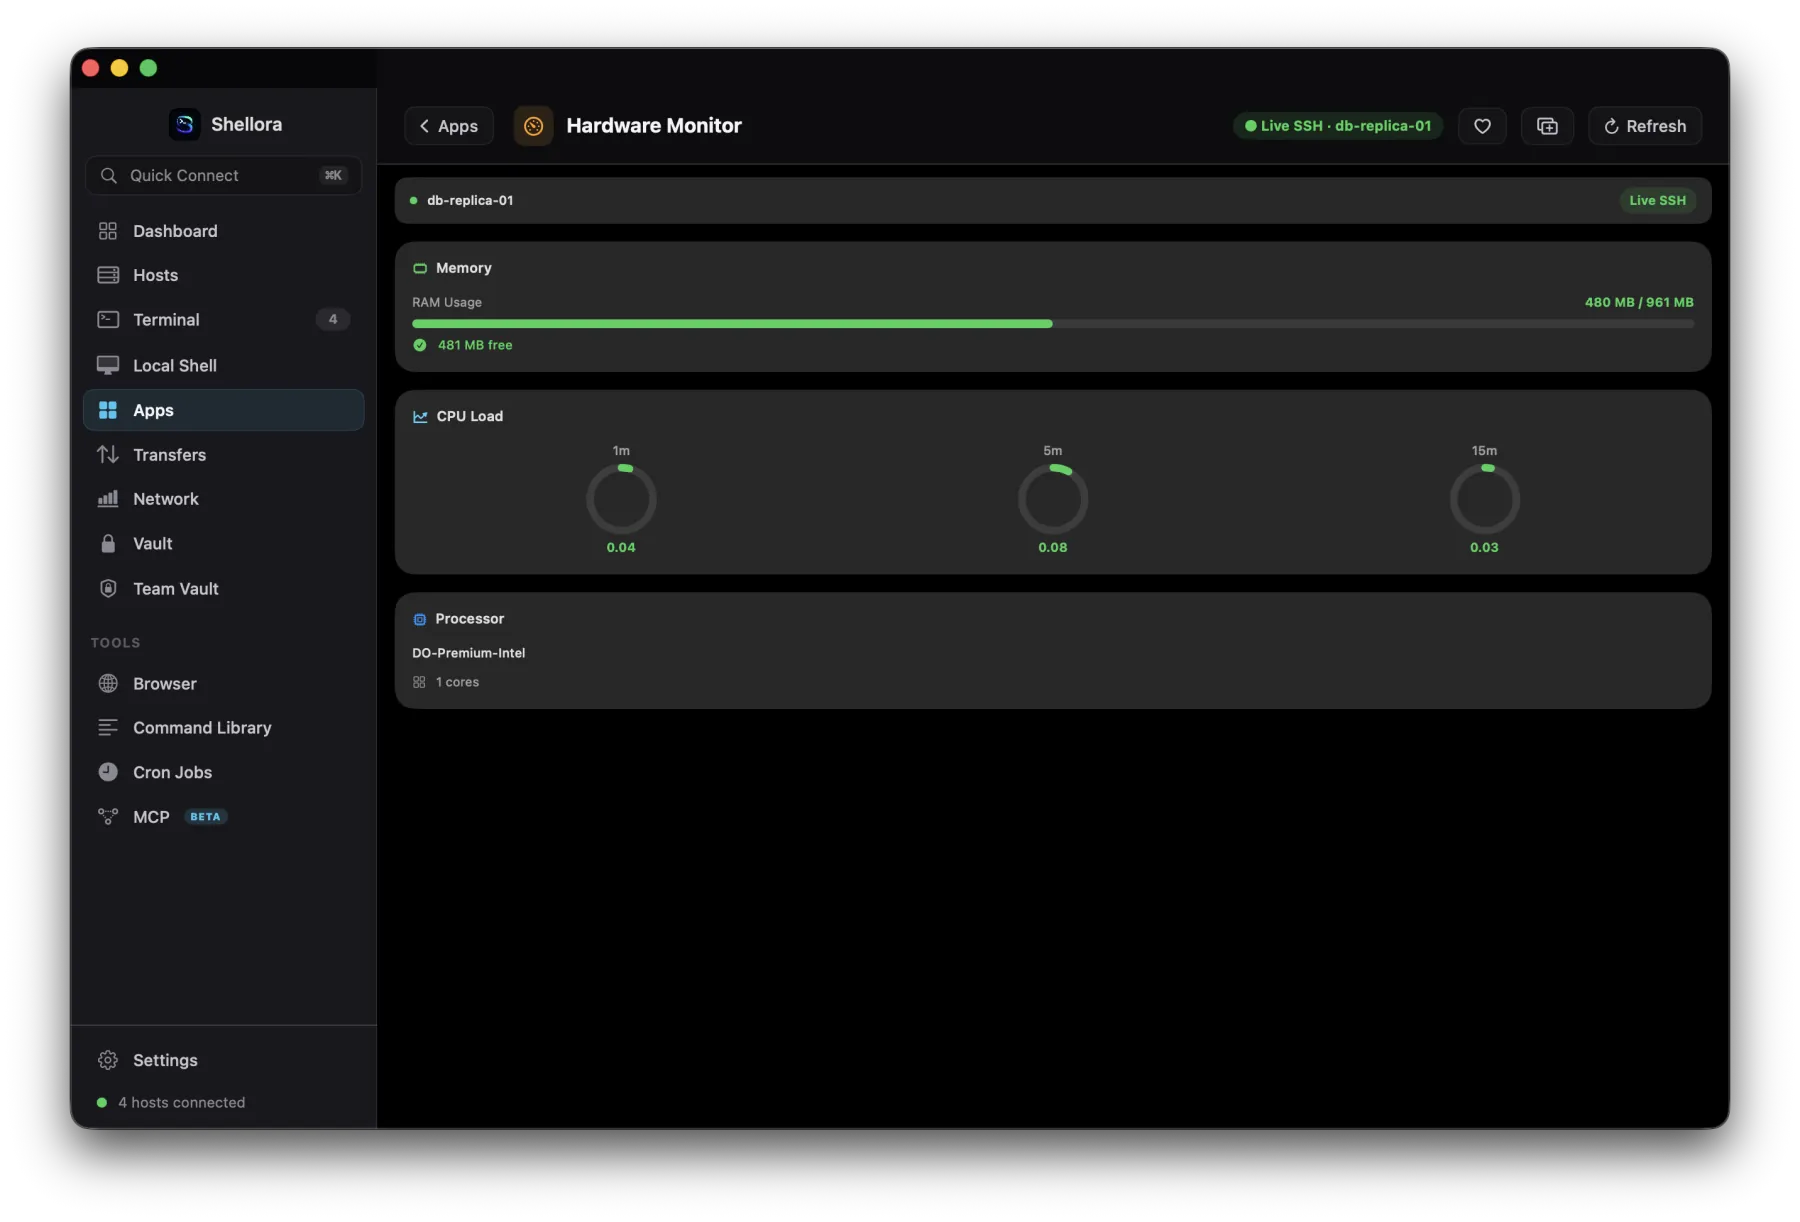Image resolution: width=1800 pixels, height=1222 pixels.
Task: Click the 1 cores label
Action: pos(458,682)
